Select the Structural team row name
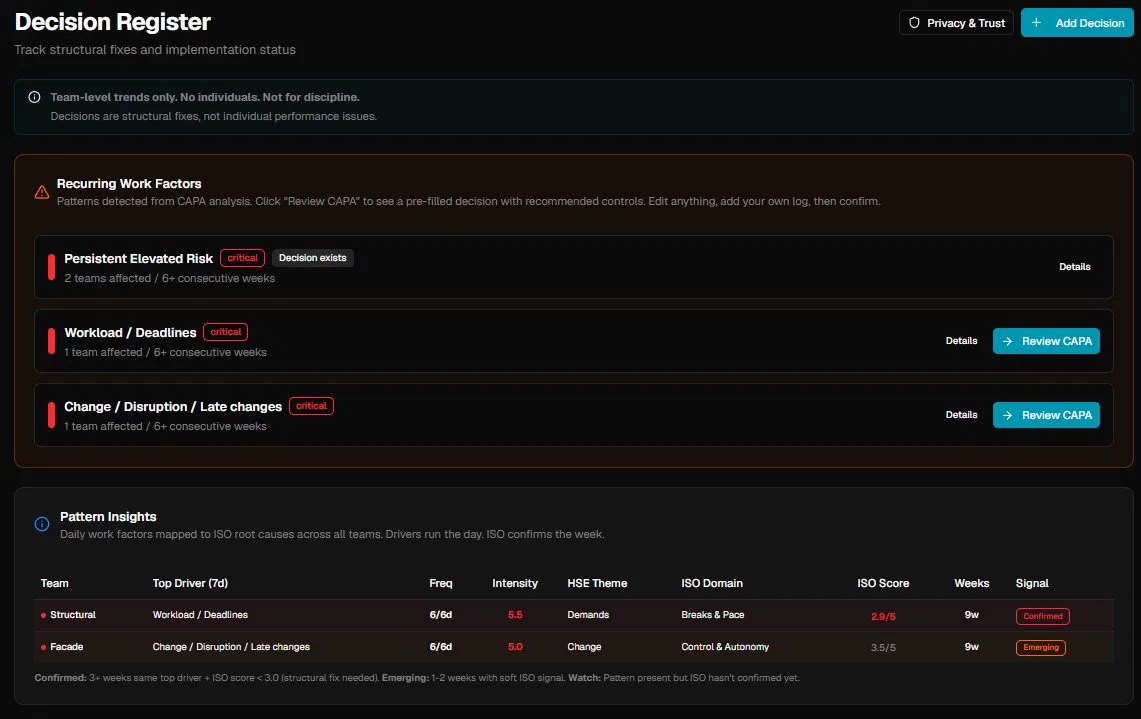The height and width of the screenshot is (719, 1141). tap(73, 616)
